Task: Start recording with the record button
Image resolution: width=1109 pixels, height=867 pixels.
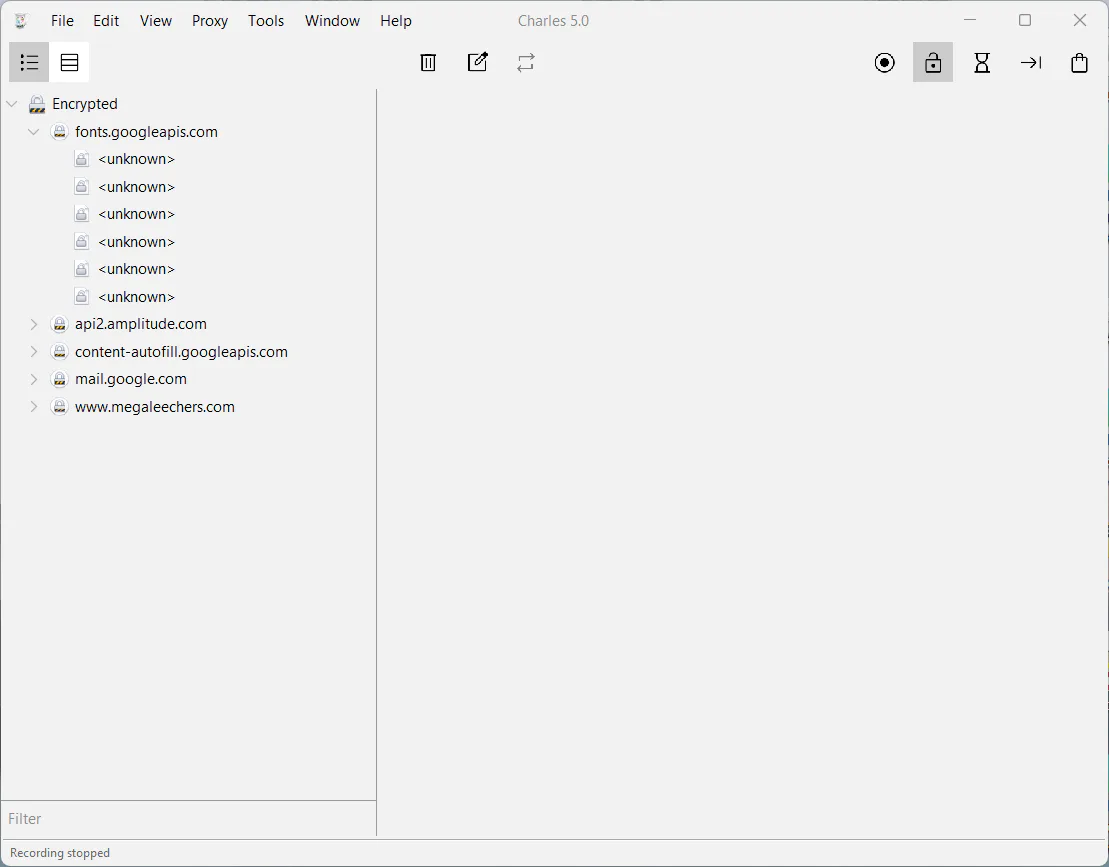Action: tap(884, 62)
